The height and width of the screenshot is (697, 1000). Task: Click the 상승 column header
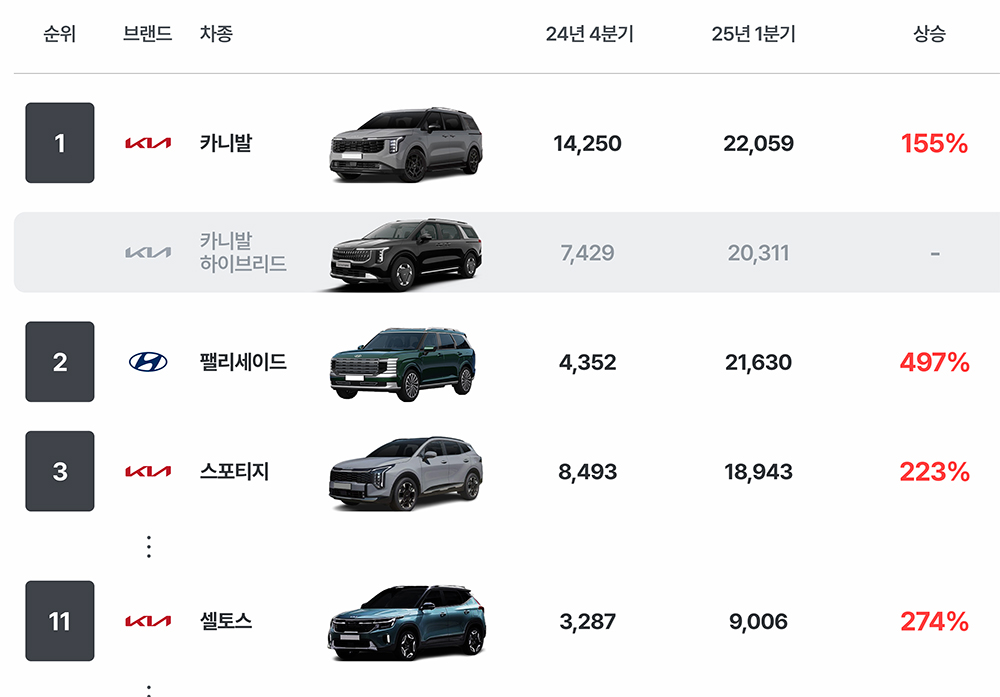929,34
